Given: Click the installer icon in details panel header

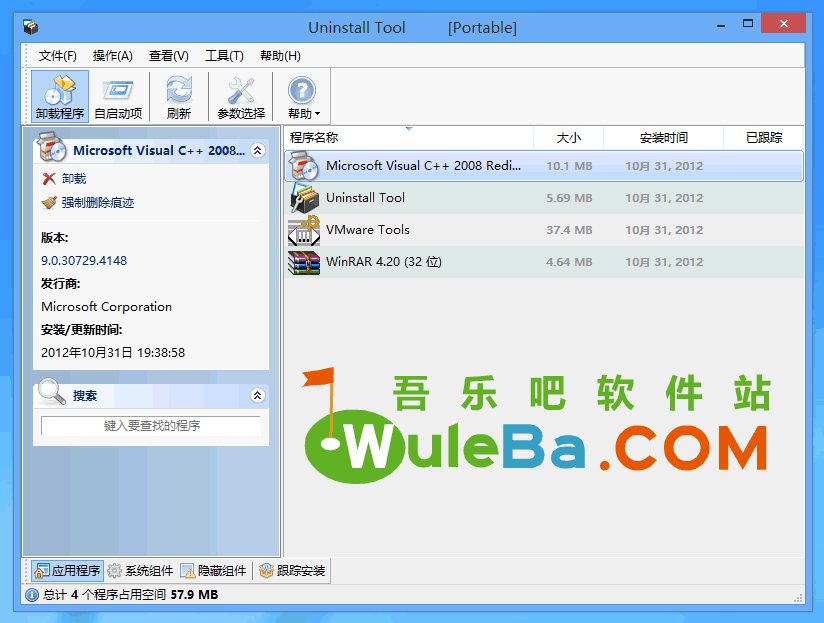Looking at the screenshot, I should pyautogui.click(x=52, y=147).
